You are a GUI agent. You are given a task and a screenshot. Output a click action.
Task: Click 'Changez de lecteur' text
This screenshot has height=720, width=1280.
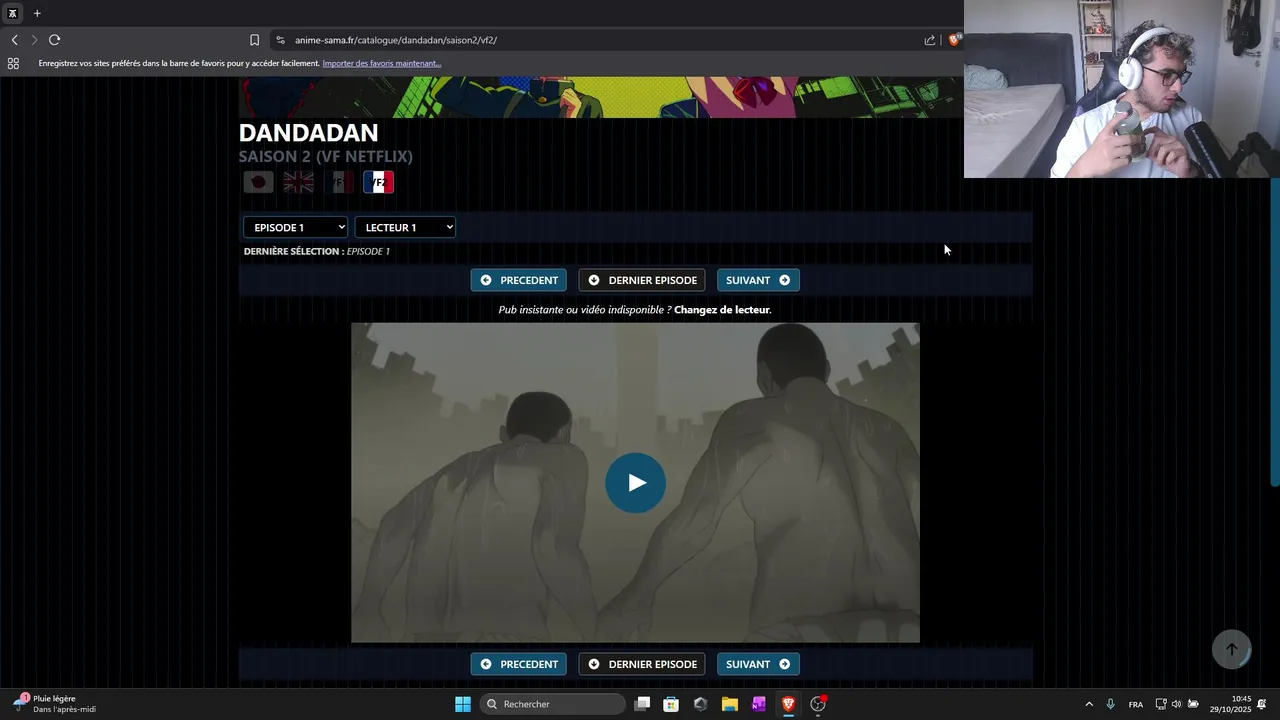721,310
